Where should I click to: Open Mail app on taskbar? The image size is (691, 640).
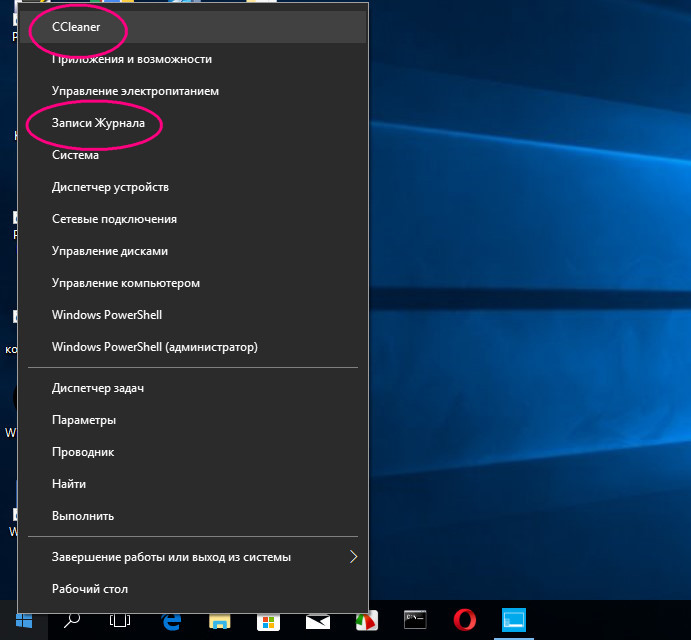(x=318, y=621)
